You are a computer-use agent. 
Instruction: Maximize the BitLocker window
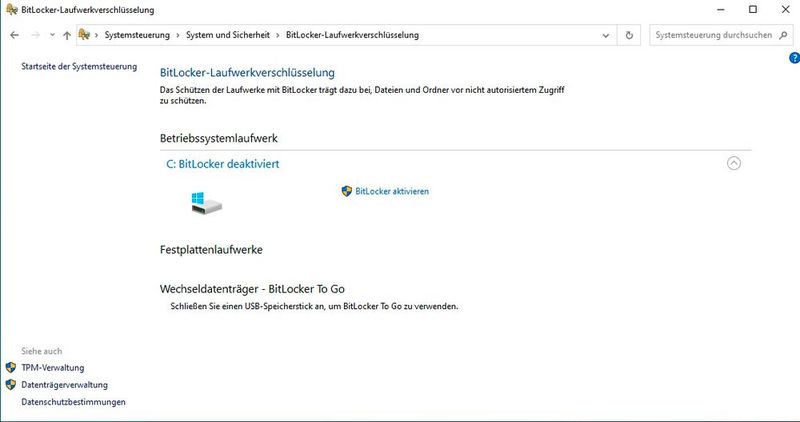point(753,9)
